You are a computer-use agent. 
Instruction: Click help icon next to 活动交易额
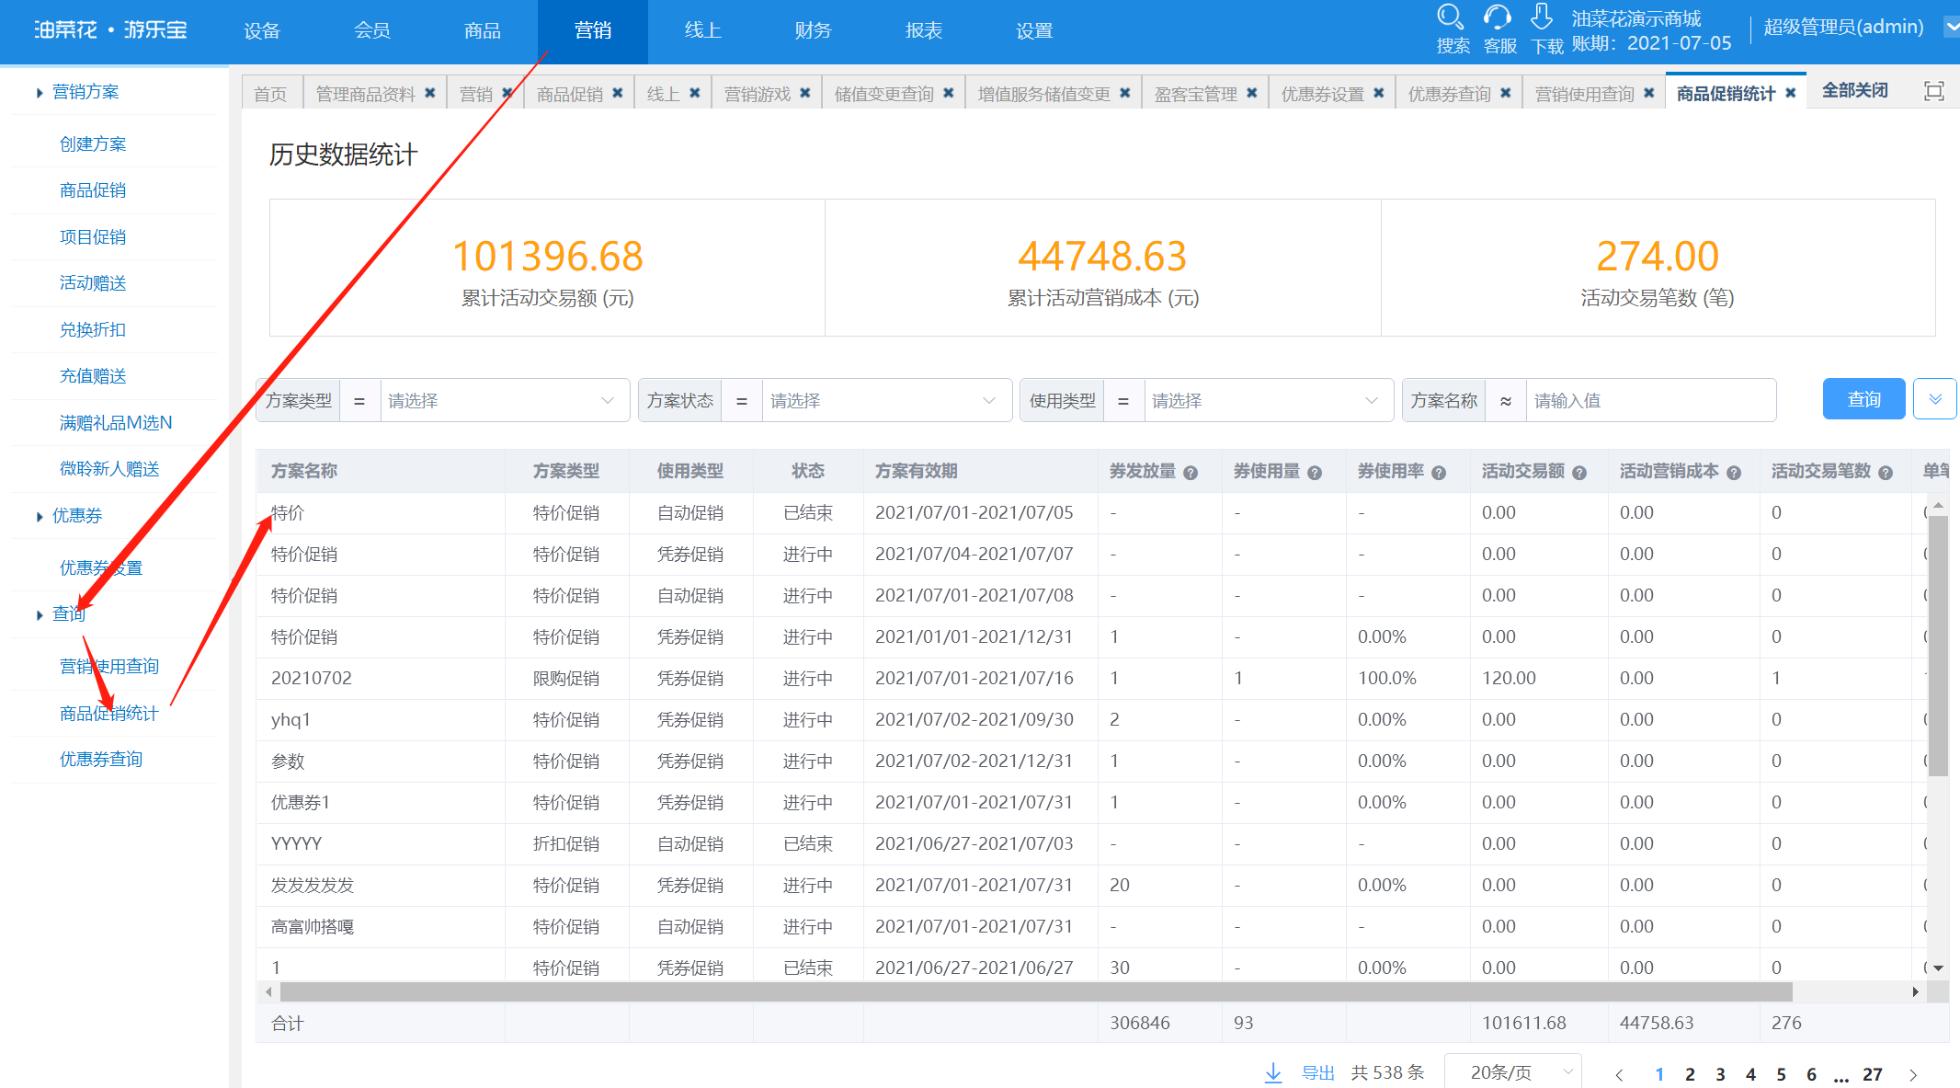[1579, 473]
